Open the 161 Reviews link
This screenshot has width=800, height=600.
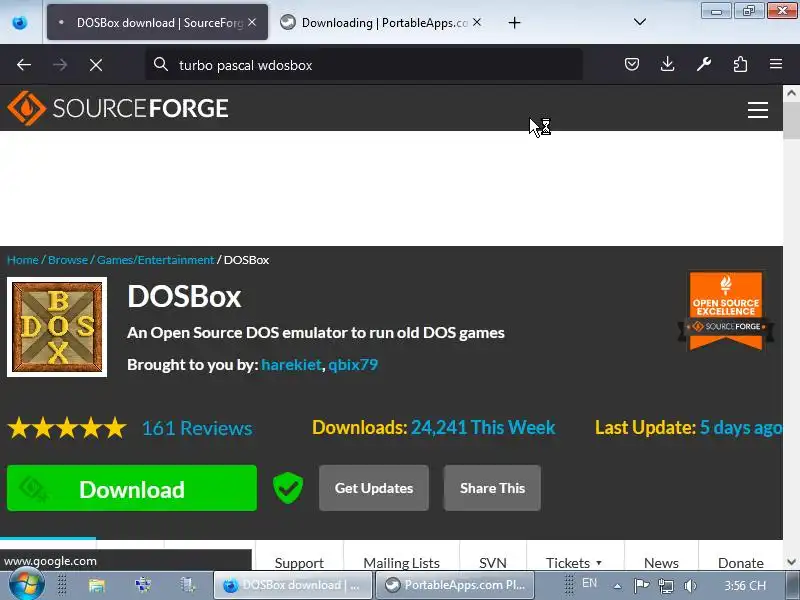(x=197, y=428)
